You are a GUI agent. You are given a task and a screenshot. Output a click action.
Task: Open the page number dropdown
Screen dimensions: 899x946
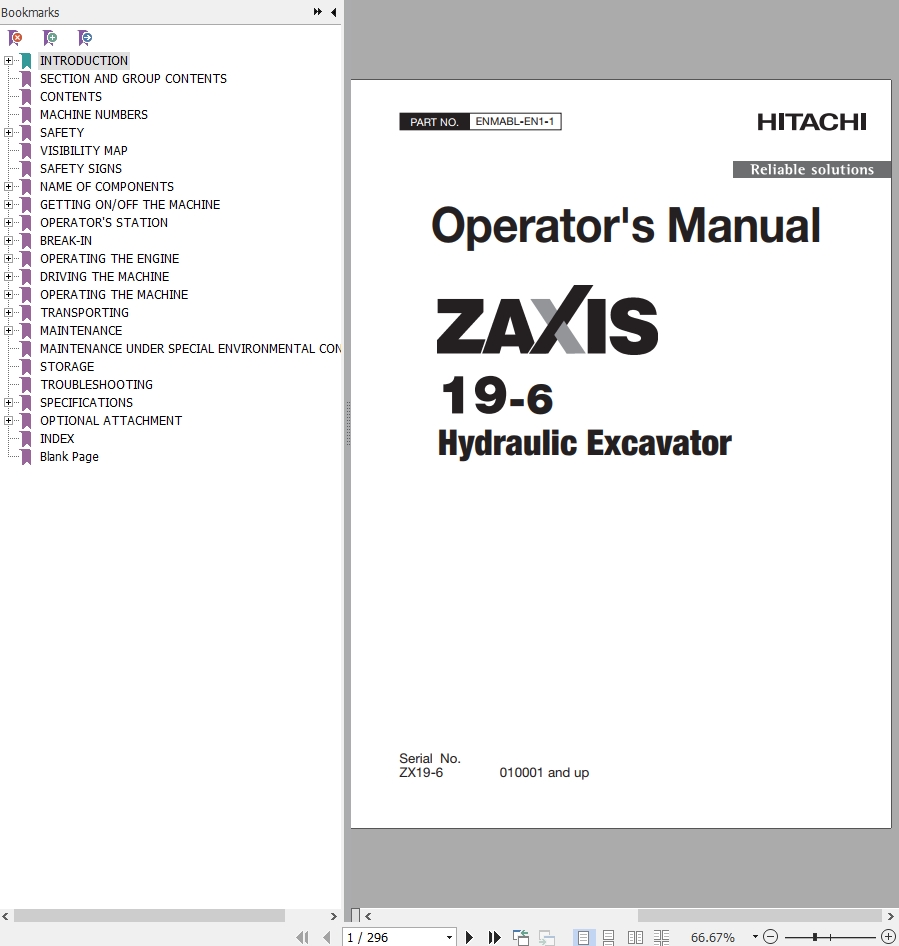pyautogui.click(x=450, y=937)
